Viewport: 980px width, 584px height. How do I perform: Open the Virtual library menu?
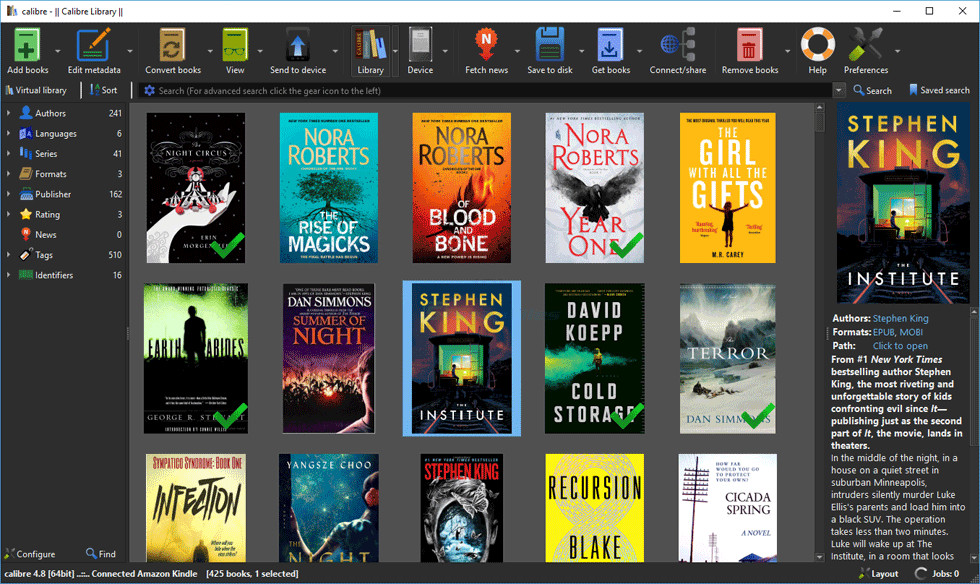click(38, 89)
